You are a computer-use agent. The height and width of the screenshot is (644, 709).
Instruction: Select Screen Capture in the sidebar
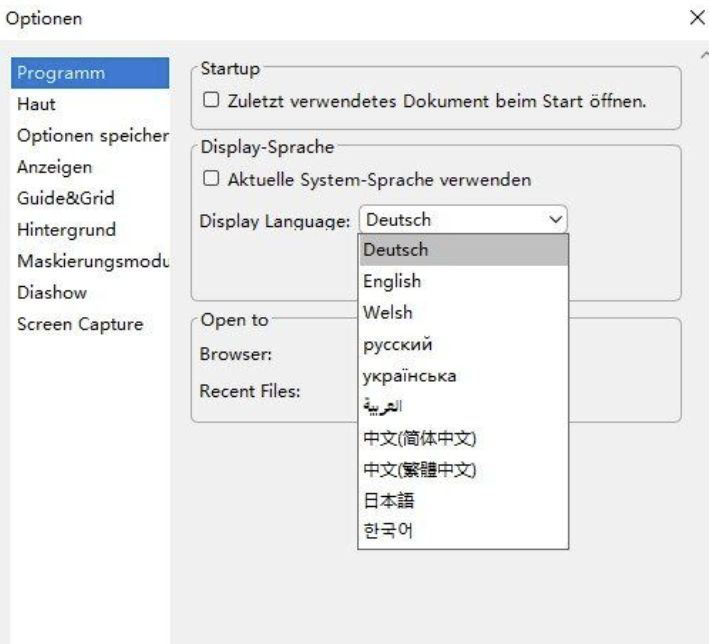90,324
